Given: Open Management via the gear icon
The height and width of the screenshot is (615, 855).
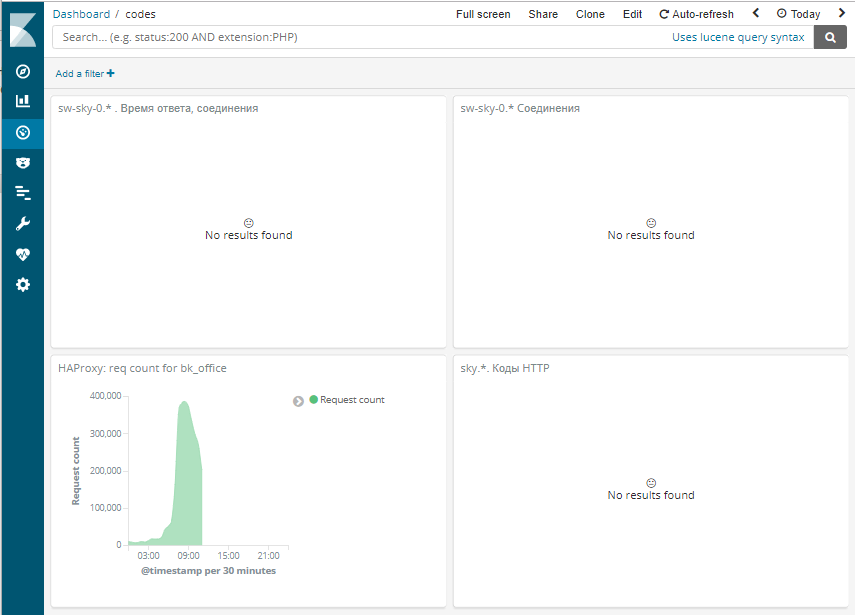Looking at the screenshot, I should (22, 285).
